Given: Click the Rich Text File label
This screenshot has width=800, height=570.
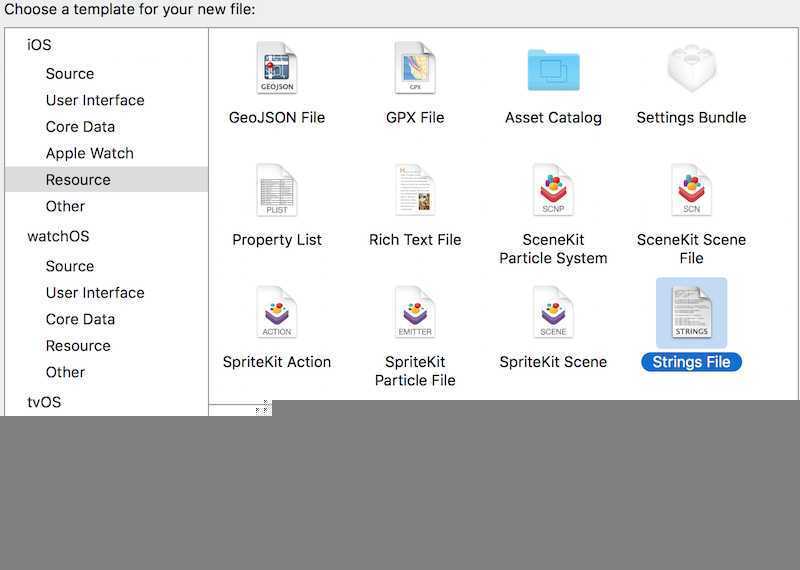Looking at the screenshot, I should (415, 240).
